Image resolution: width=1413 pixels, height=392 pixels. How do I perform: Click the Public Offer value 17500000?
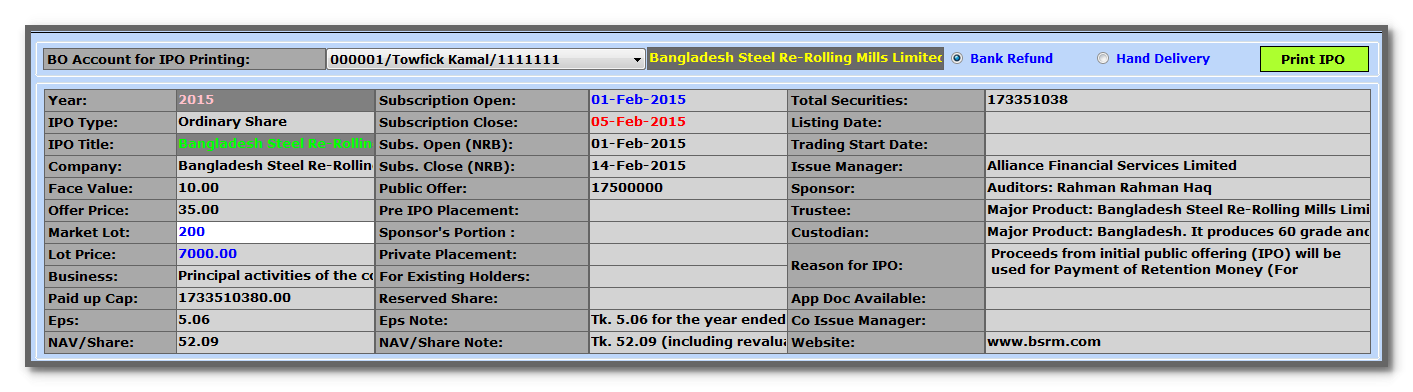click(688, 188)
